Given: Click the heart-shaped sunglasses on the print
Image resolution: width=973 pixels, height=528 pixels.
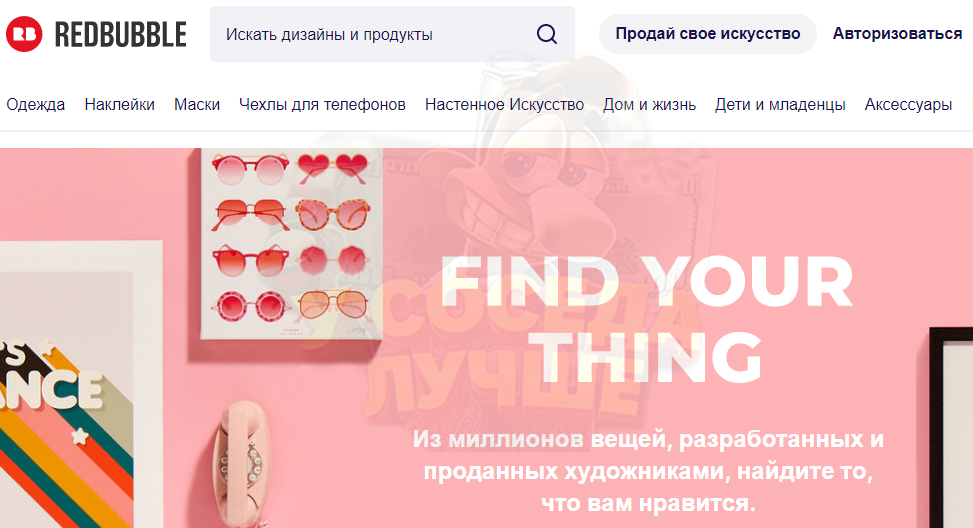Looking at the screenshot, I should [x=333, y=168].
